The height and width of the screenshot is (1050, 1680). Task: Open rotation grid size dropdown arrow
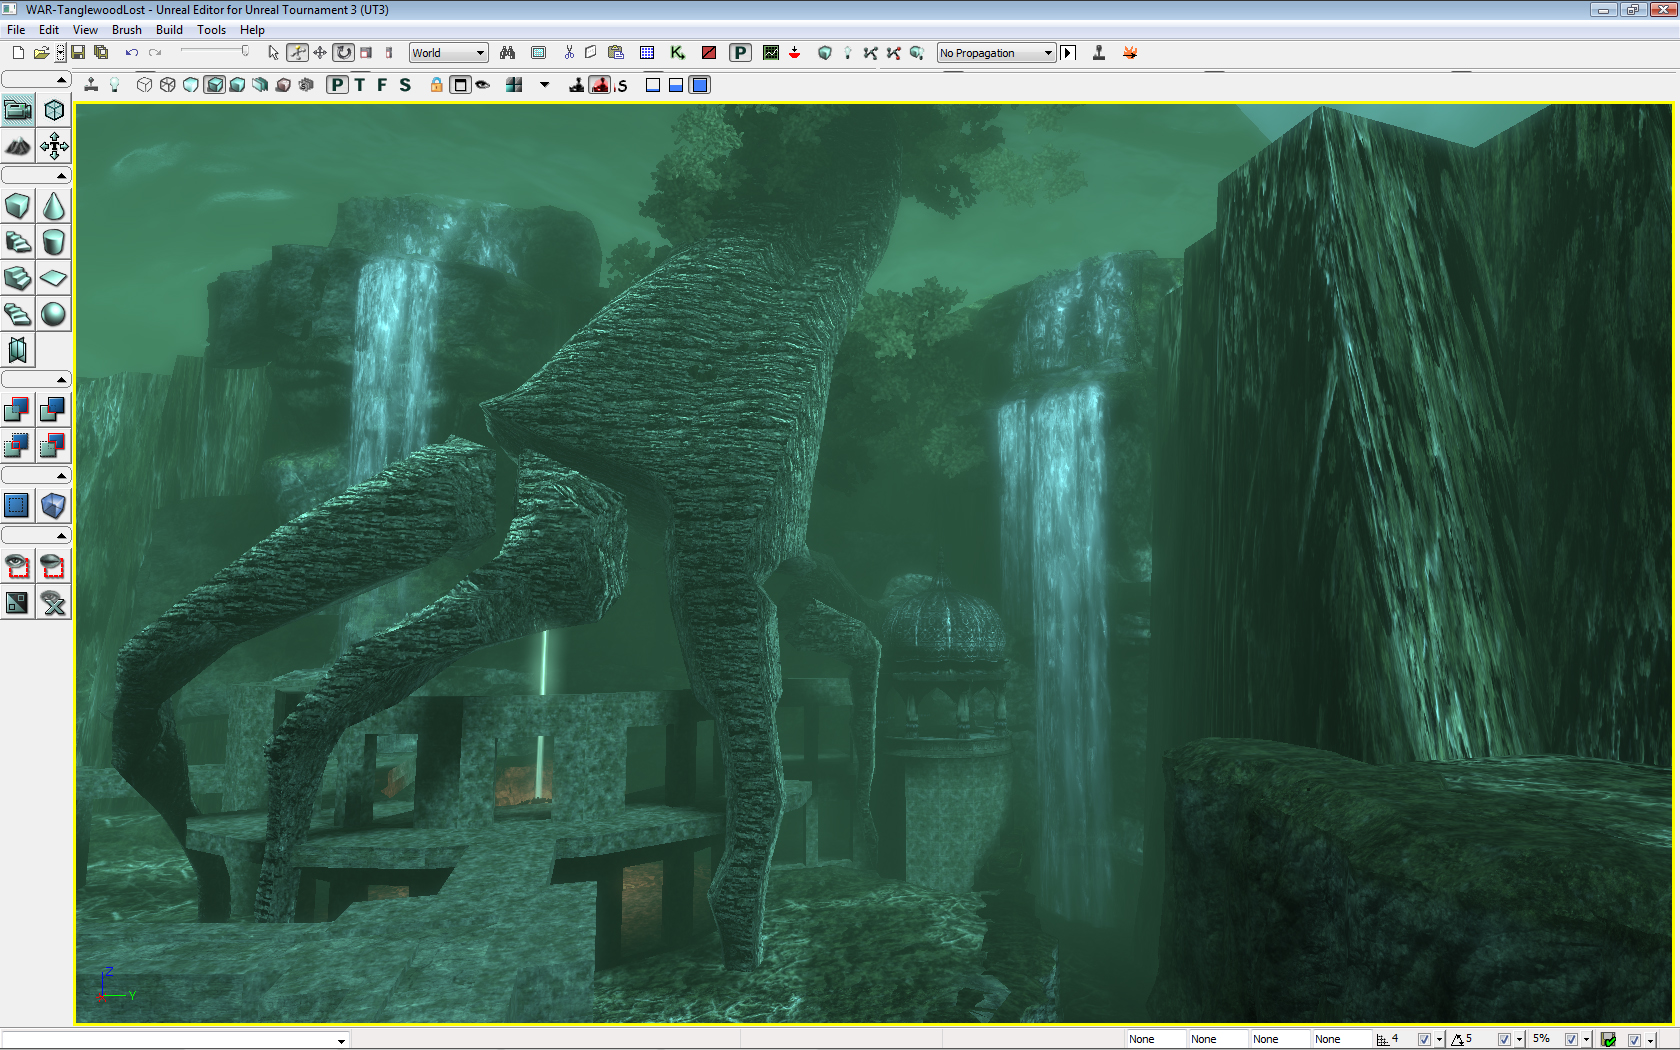coord(1519,1040)
